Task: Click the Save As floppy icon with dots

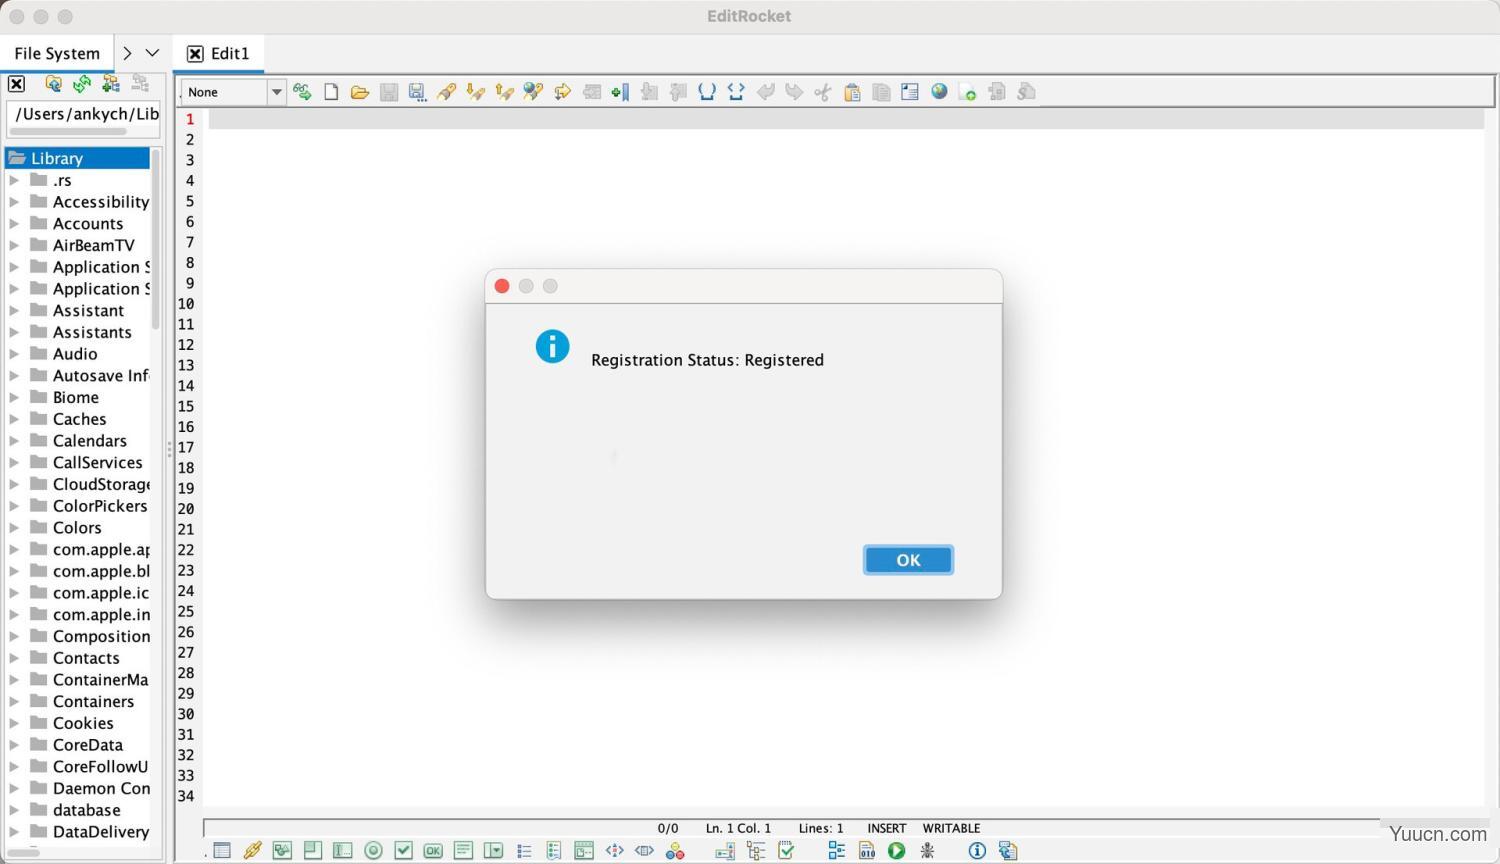Action: tap(417, 92)
